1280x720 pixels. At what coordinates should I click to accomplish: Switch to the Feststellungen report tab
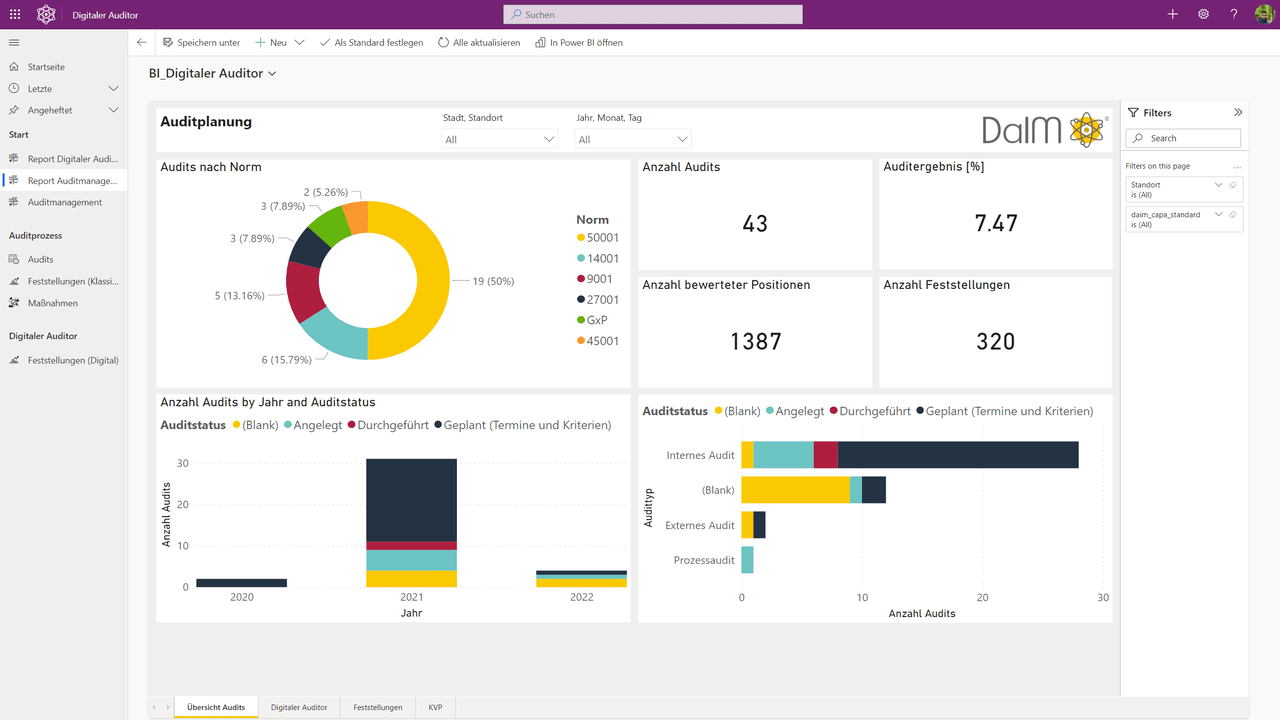[378, 707]
